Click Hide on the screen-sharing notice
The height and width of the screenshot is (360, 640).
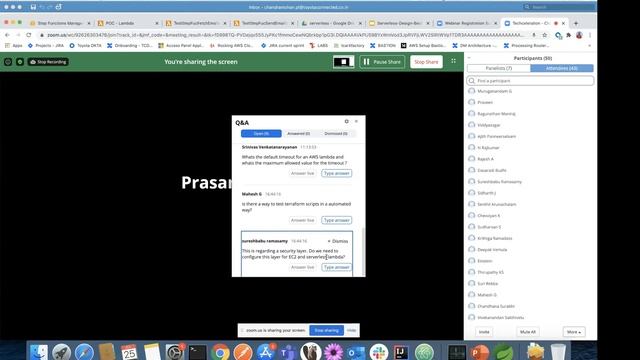click(x=351, y=330)
